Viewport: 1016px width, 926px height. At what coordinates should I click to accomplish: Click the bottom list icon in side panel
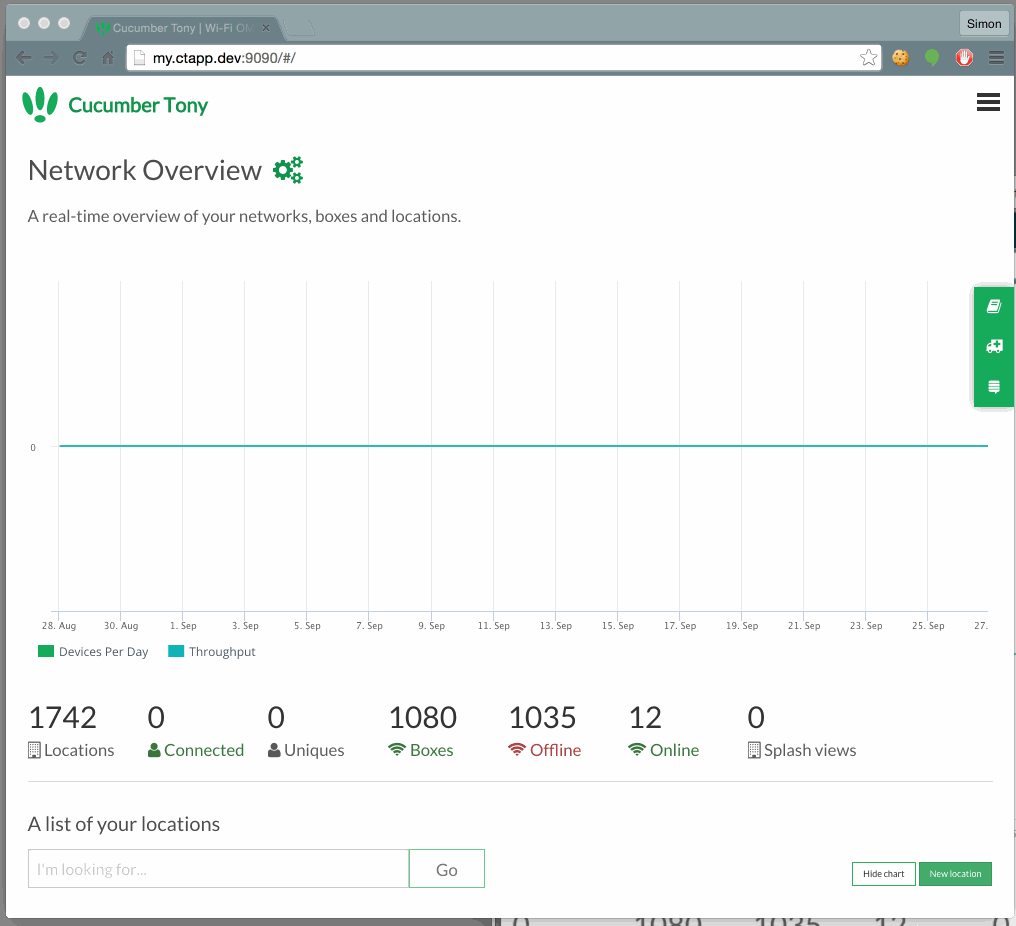tap(994, 387)
